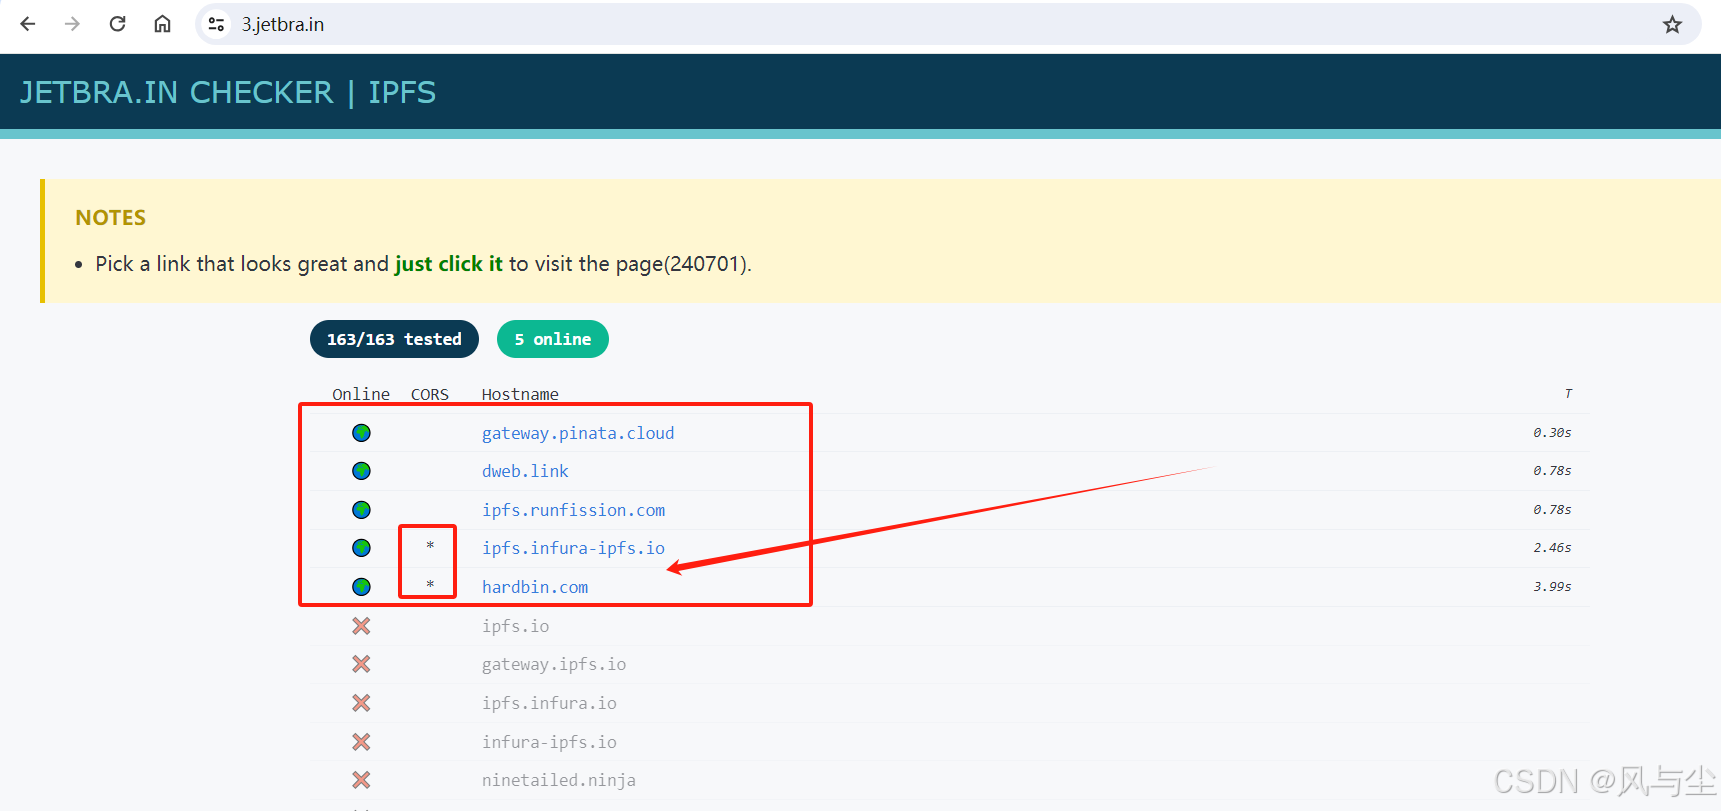Screen dimensions: 1721x811
Task: Click the T time column header
Action: [1568, 394]
